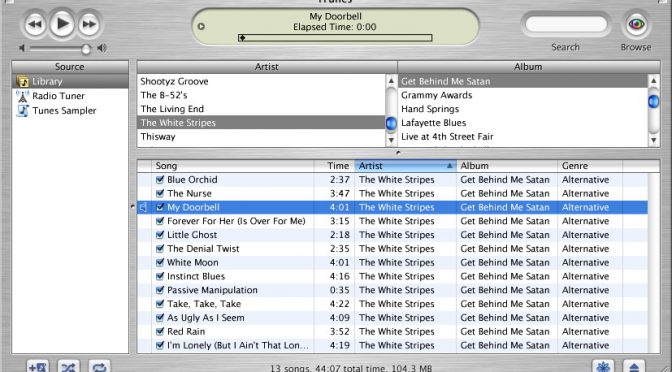Screen dimensions: 672x372
Task: Toggle repeat playback
Action: point(99,367)
